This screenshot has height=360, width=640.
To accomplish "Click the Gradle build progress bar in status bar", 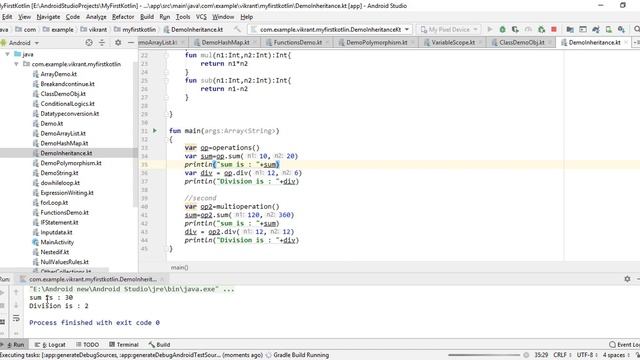I will coord(484,355).
